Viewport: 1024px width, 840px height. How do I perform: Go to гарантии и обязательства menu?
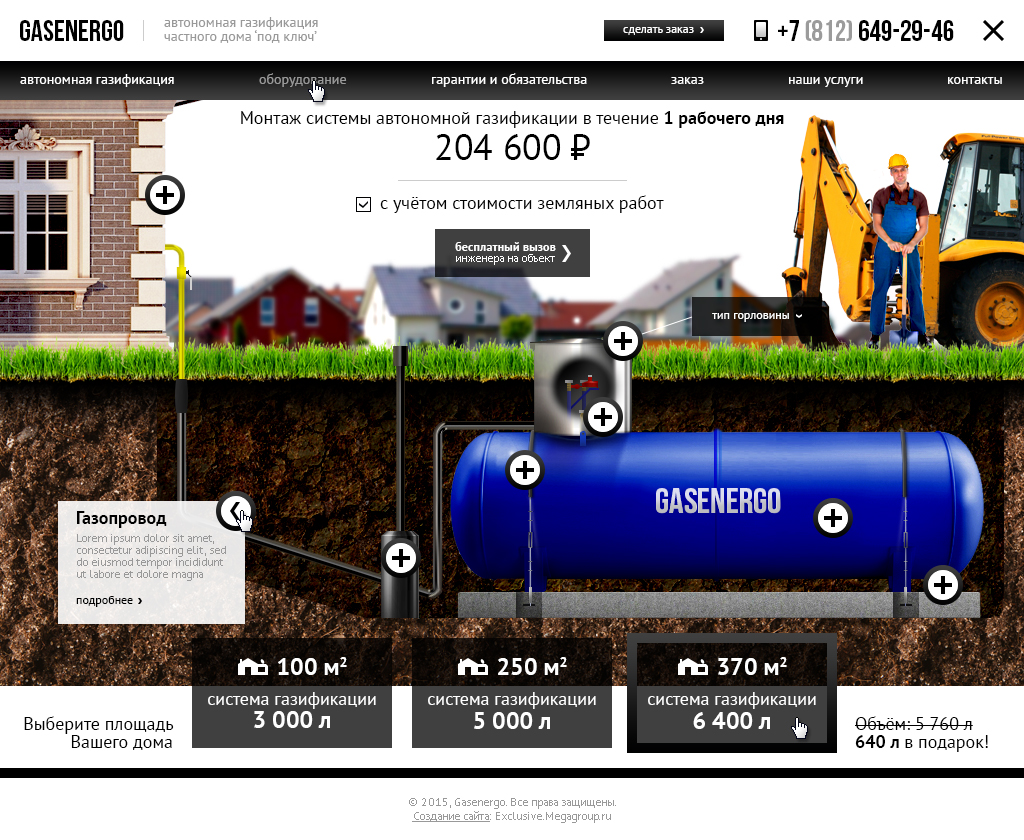(508, 80)
